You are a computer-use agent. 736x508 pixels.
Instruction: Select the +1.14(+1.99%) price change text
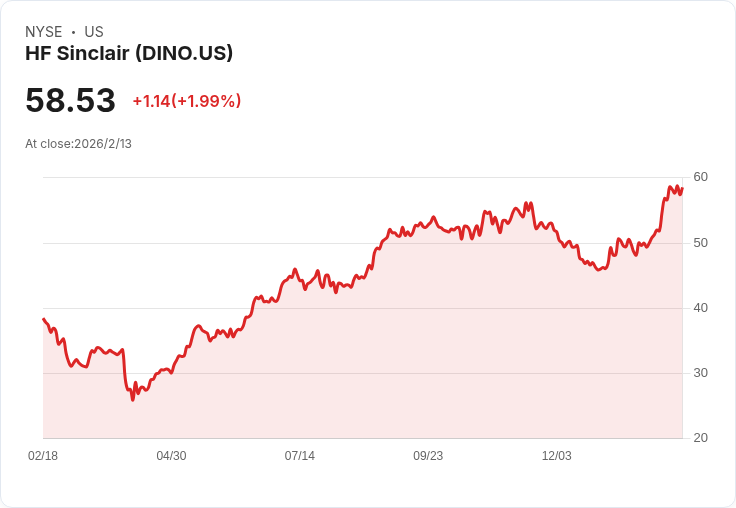pyautogui.click(x=187, y=101)
